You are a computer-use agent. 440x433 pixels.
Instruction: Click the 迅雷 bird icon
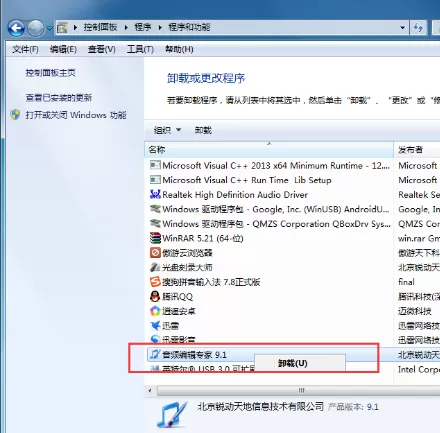pos(155,325)
